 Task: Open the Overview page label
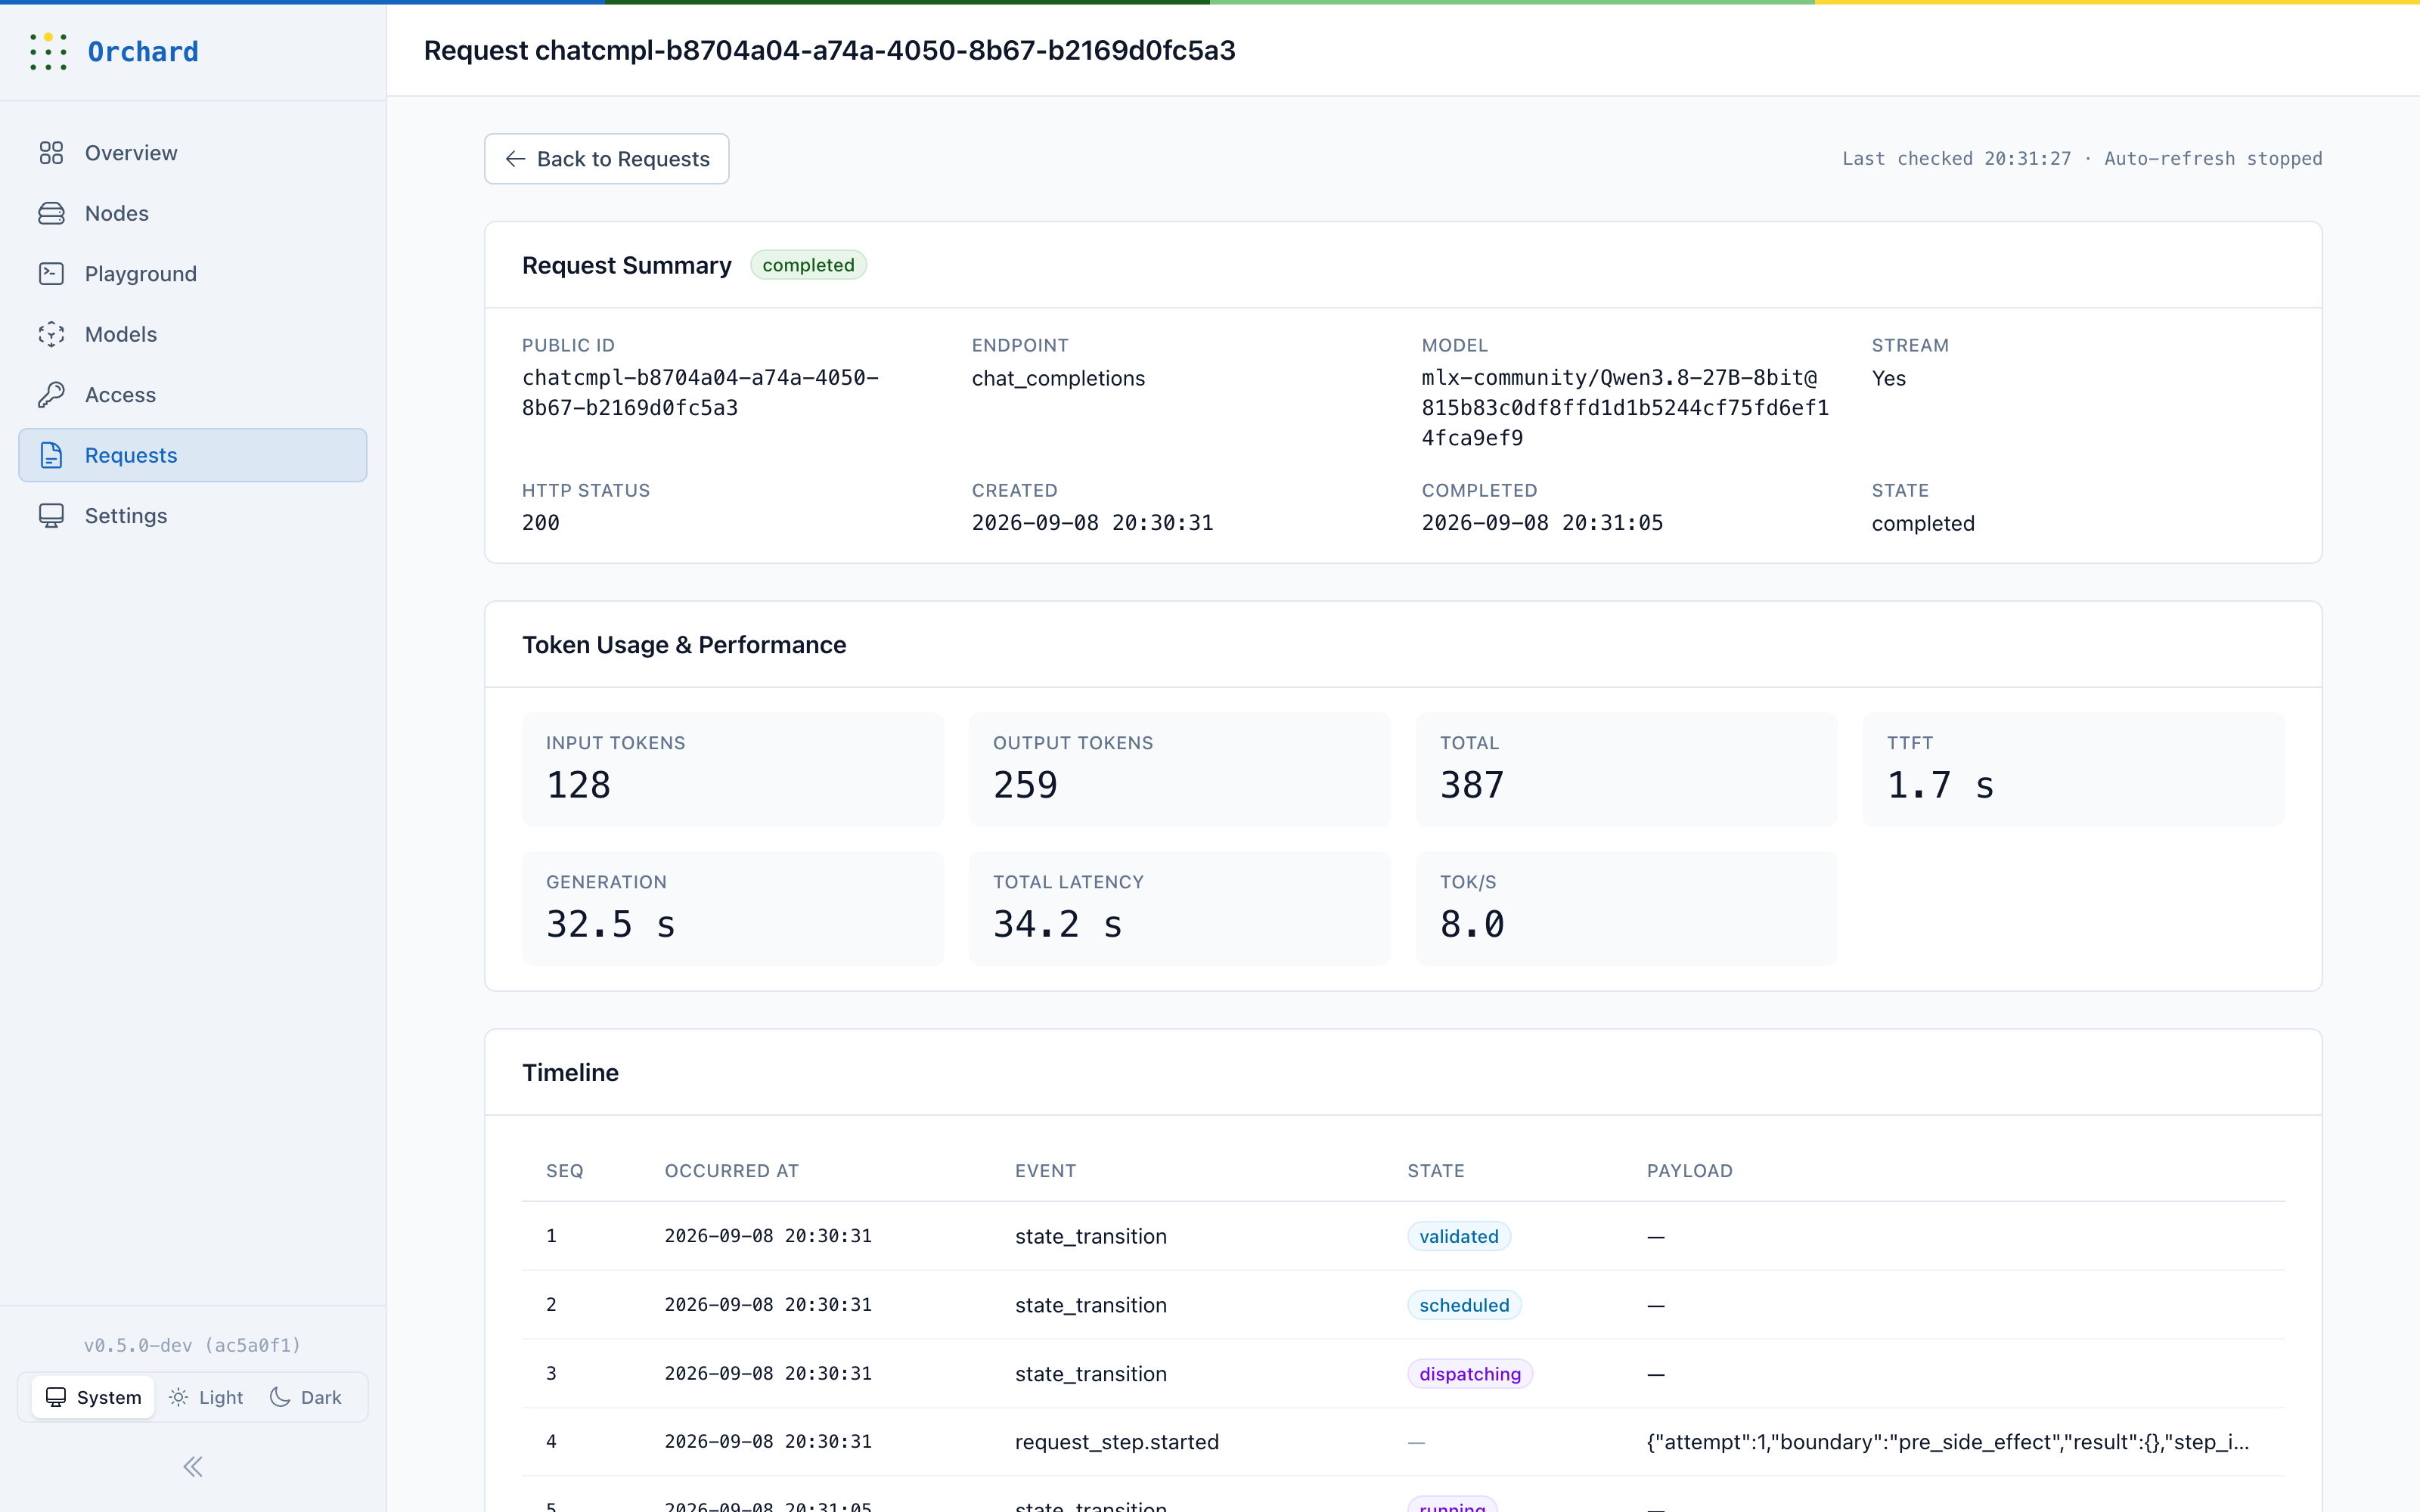click(131, 153)
